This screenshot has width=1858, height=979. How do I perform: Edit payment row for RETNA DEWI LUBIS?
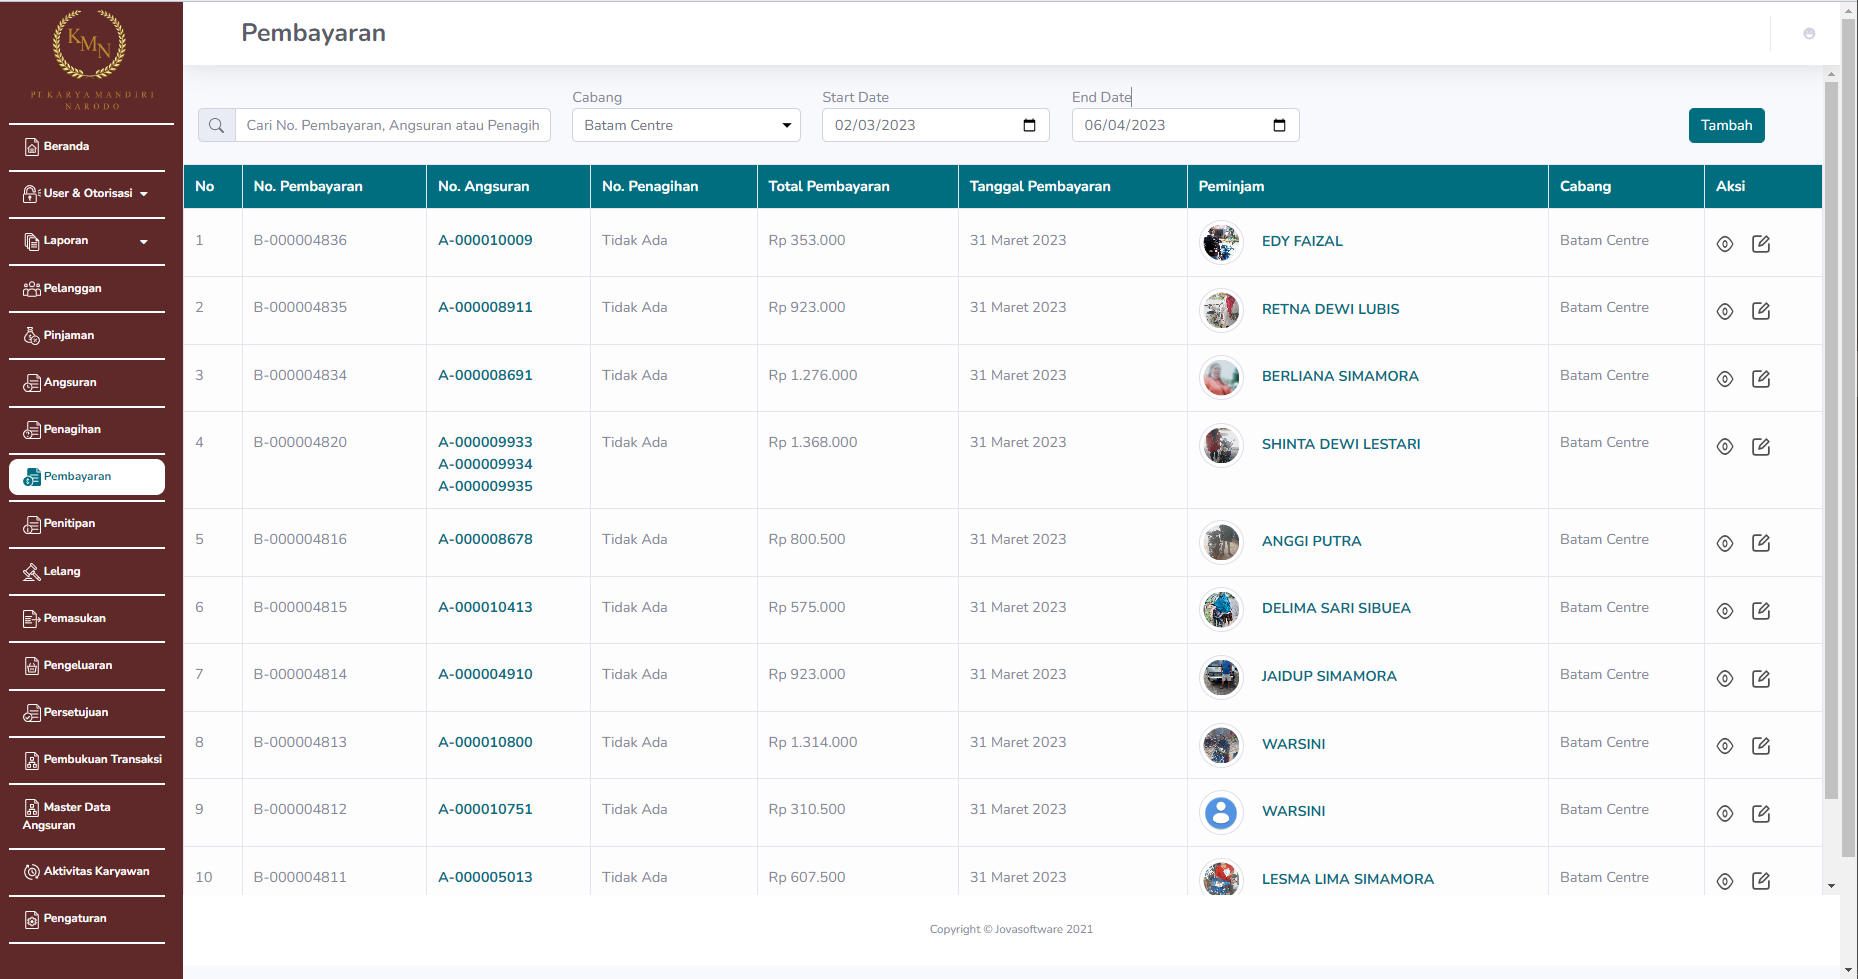click(1760, 311)
